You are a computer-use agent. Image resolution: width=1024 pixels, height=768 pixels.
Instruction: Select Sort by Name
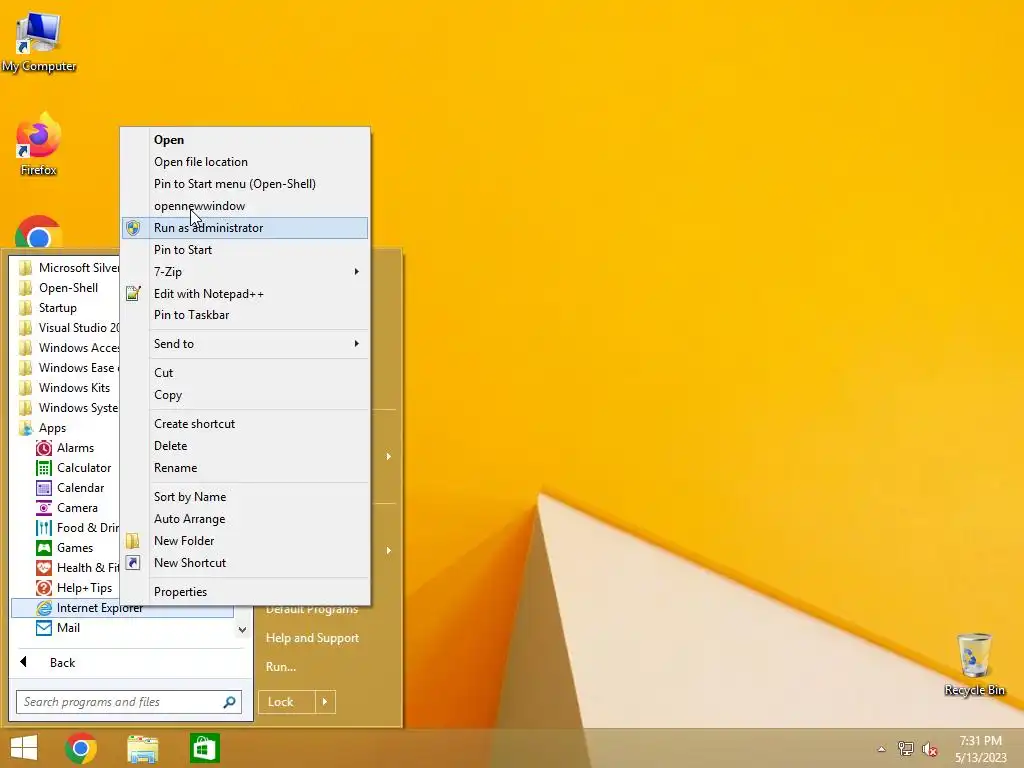[x=245, y=497]
